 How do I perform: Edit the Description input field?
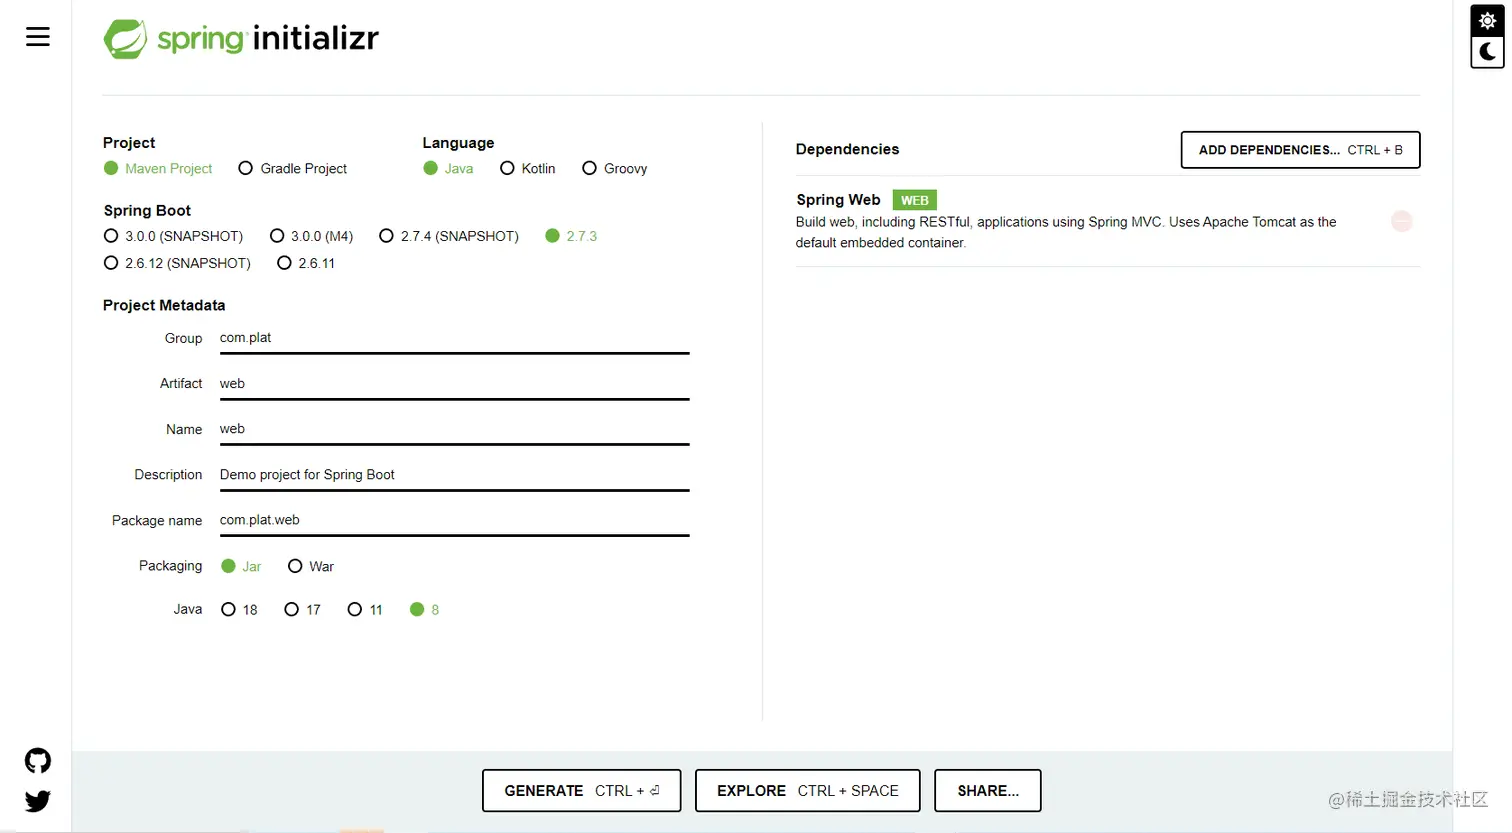click(455, 475)
